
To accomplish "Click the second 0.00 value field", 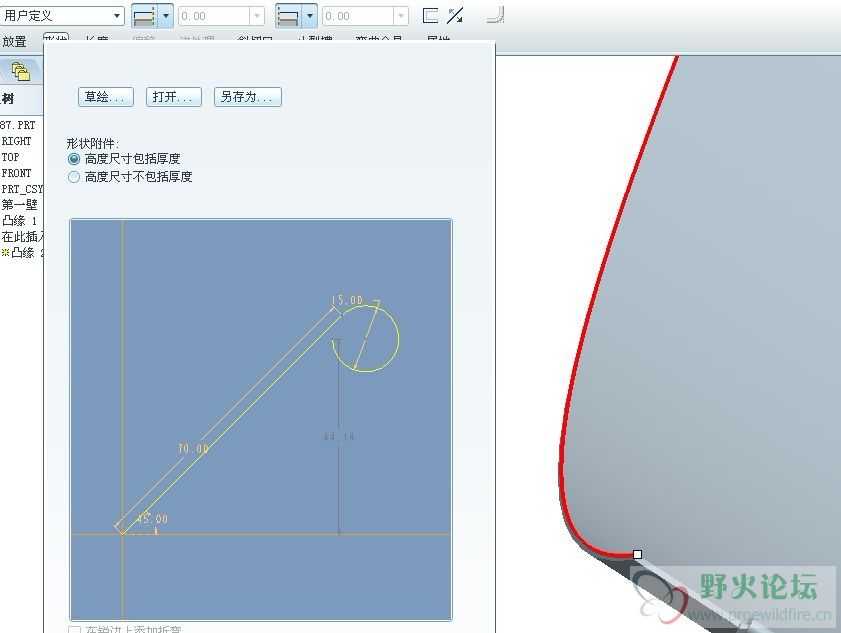I will tap(357, 16).
